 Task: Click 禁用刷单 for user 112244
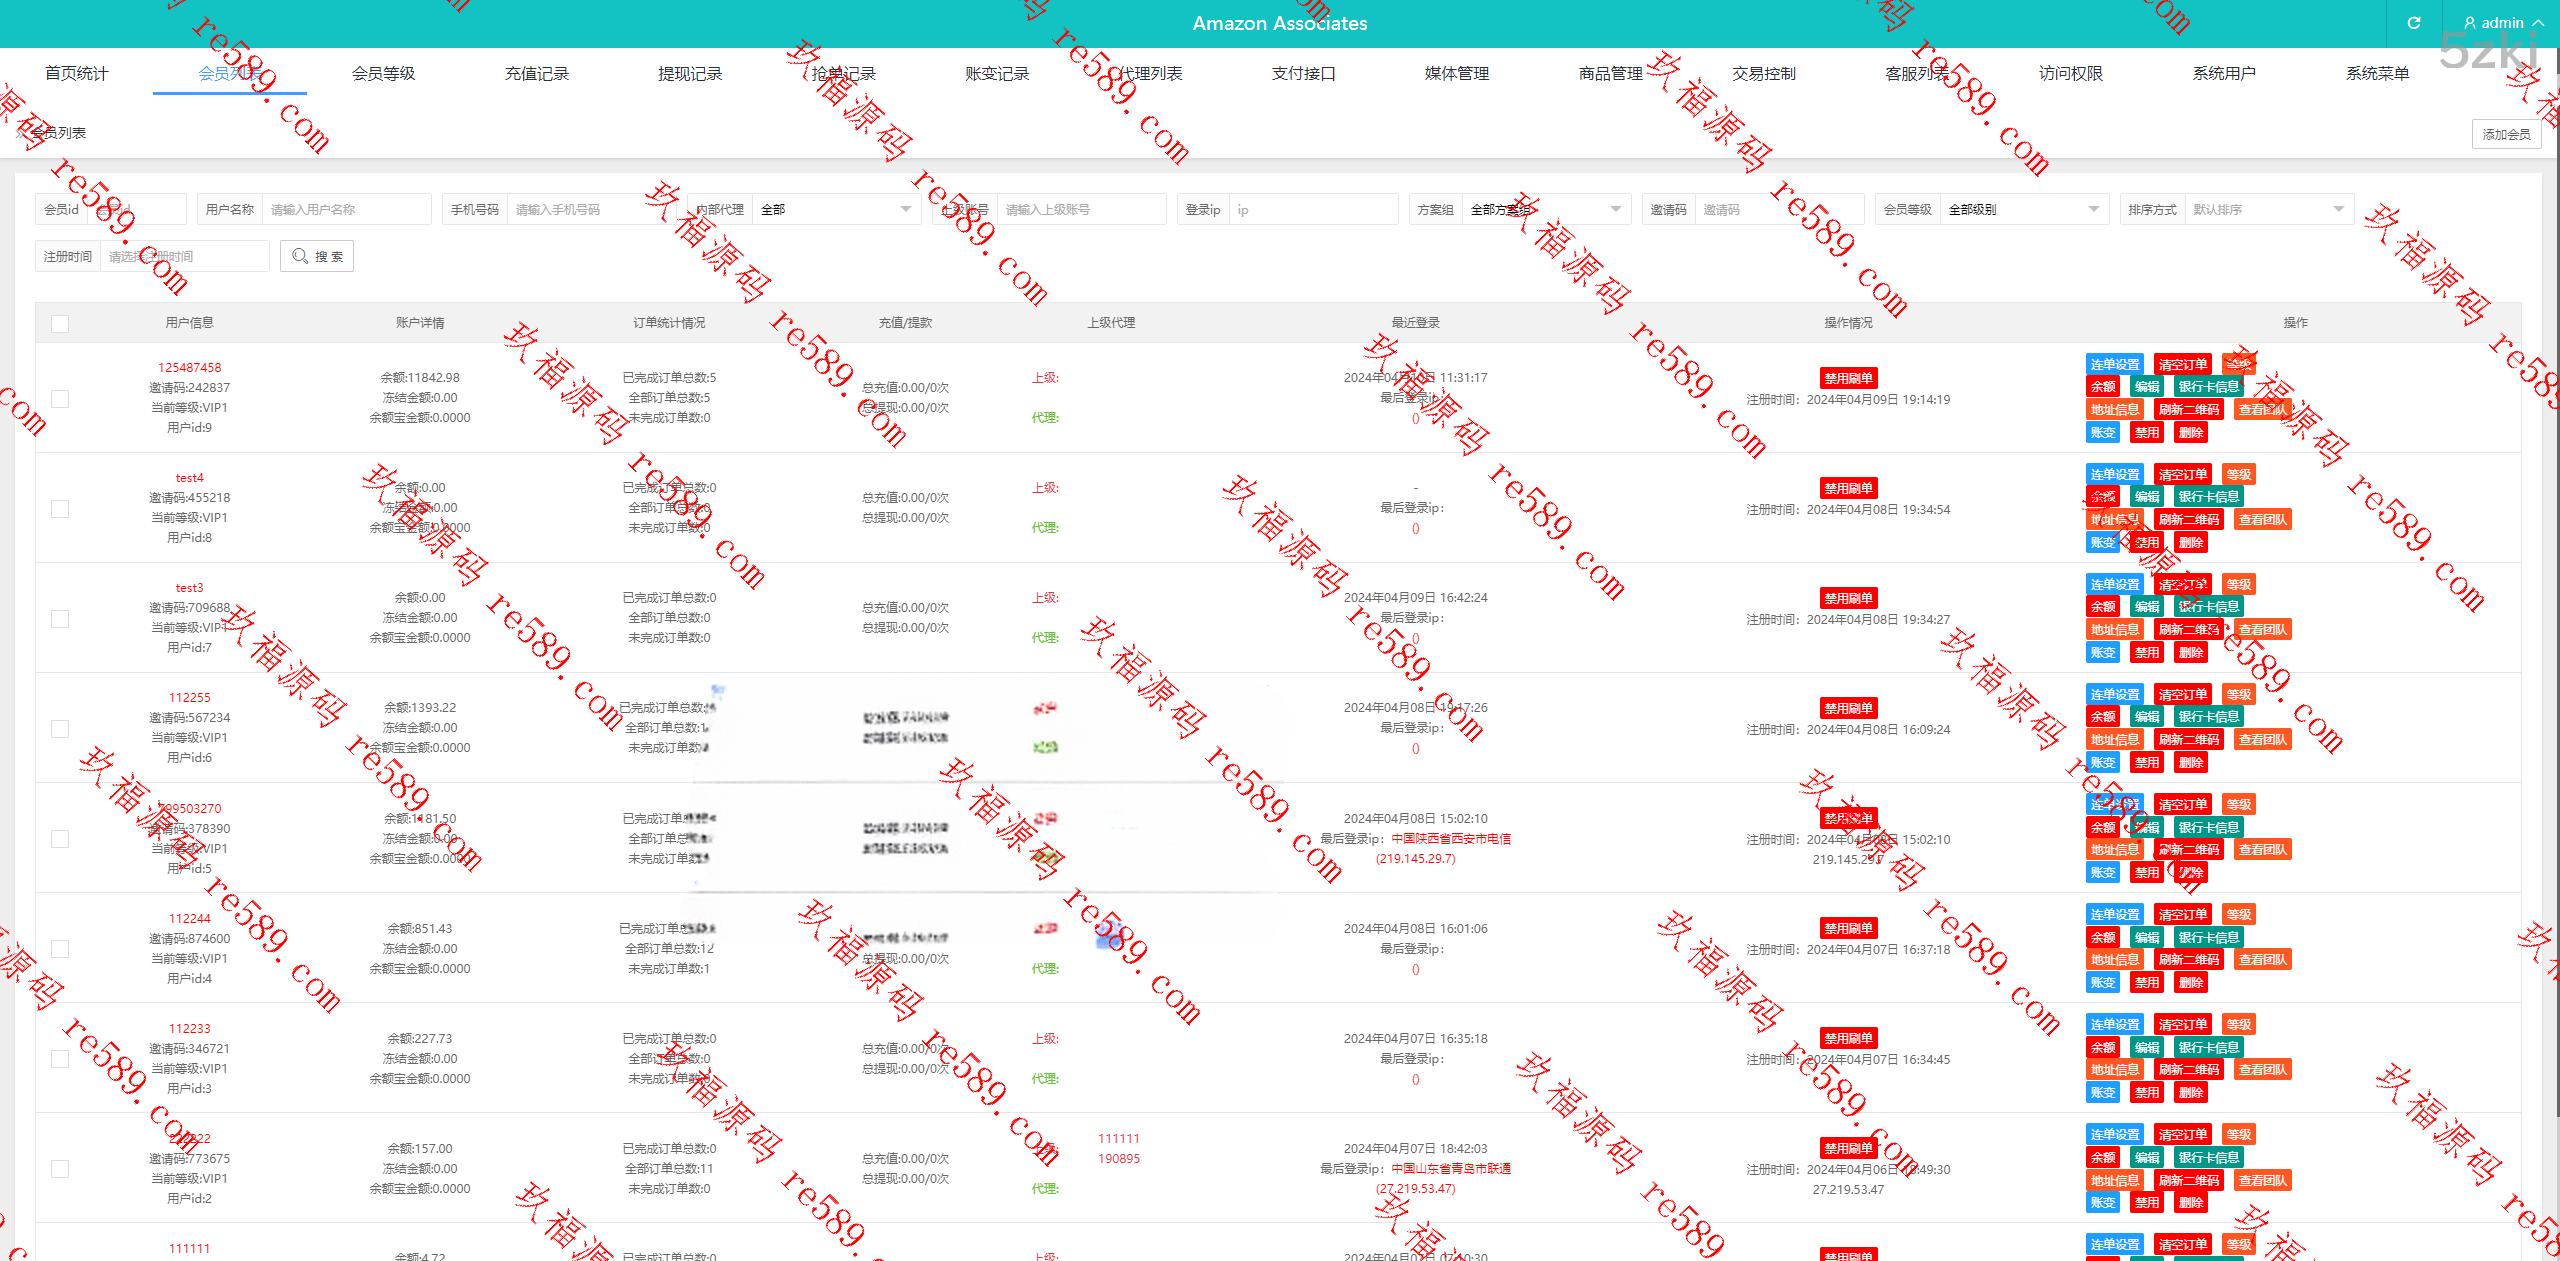[1848, 929]
